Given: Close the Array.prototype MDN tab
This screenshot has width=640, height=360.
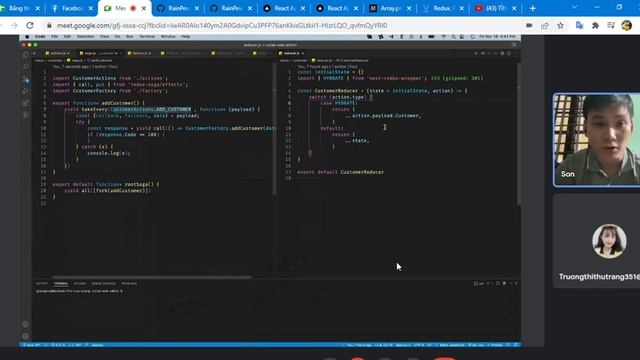Looking at the screenshot, I should tap(409, 8).
